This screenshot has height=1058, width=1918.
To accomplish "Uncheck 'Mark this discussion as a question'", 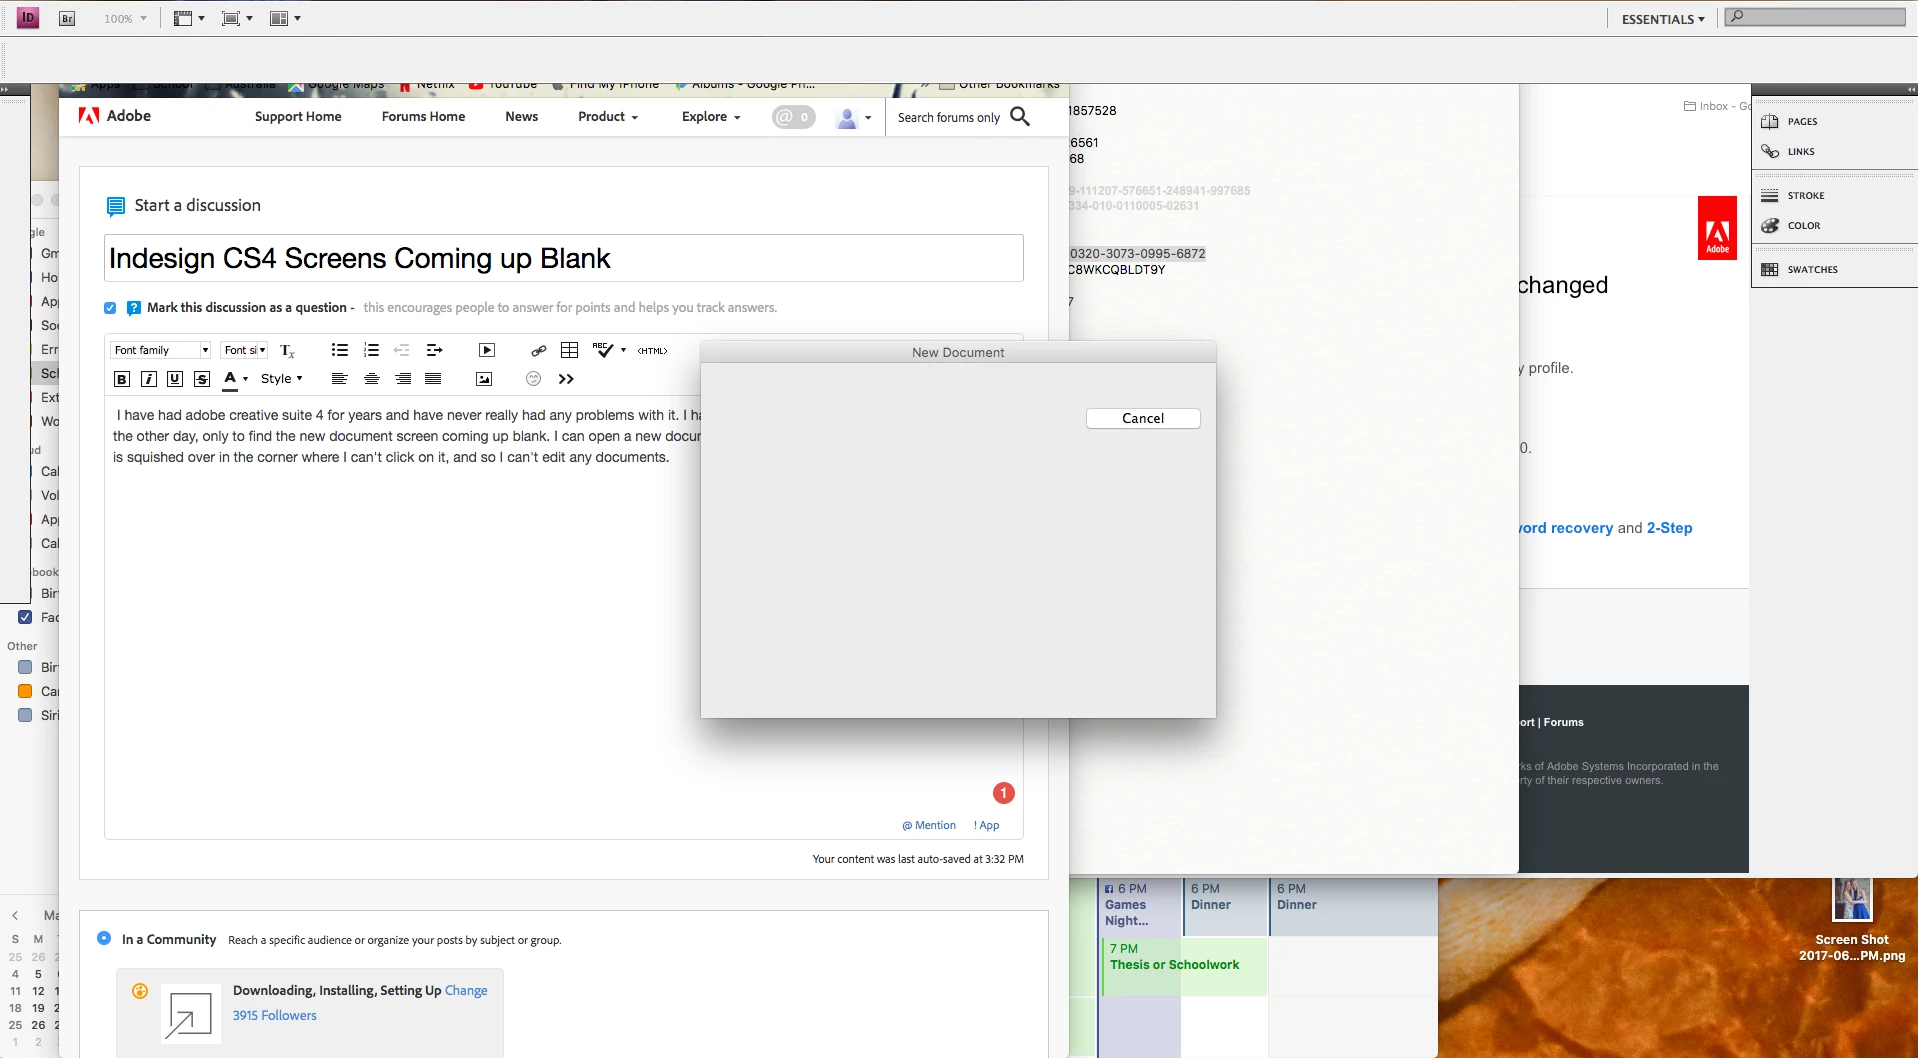I will tap(110, 308).
